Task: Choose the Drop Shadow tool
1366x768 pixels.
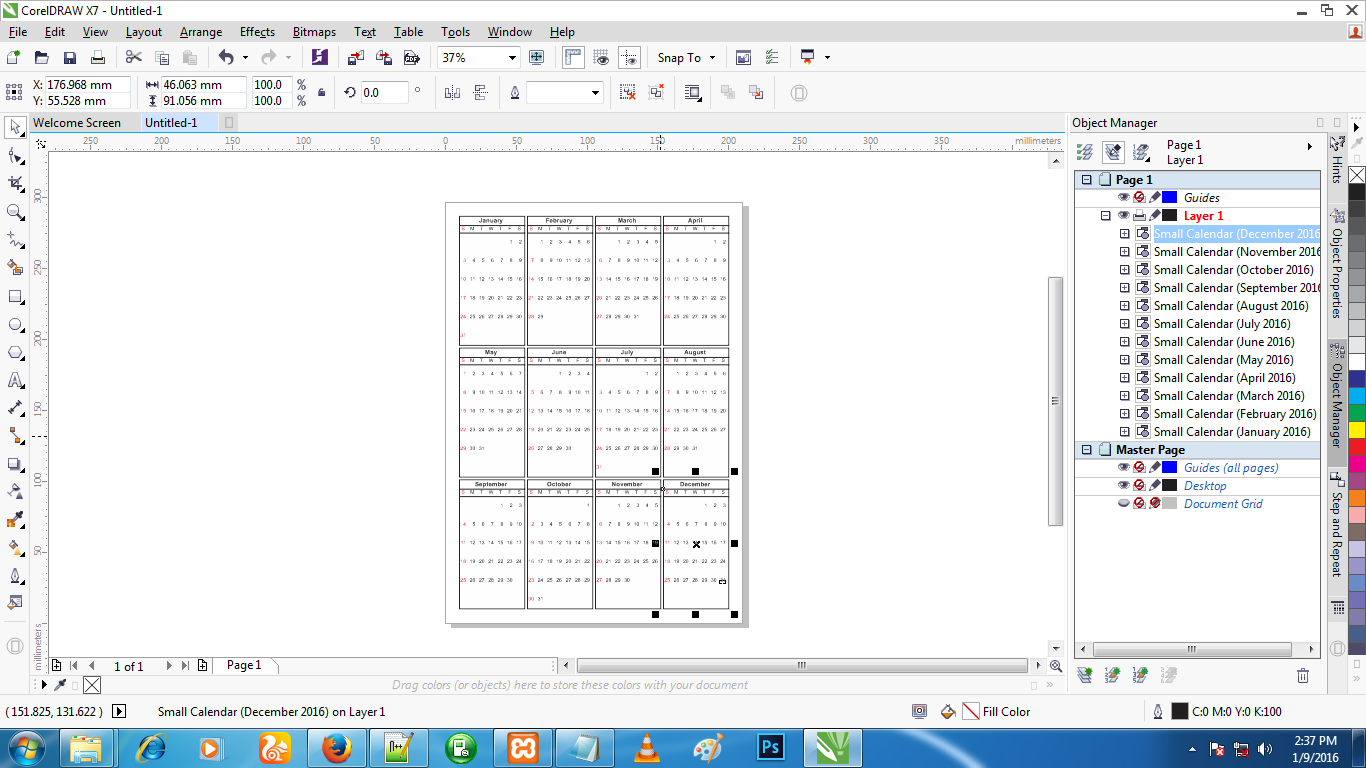Action: pos(15,464)
